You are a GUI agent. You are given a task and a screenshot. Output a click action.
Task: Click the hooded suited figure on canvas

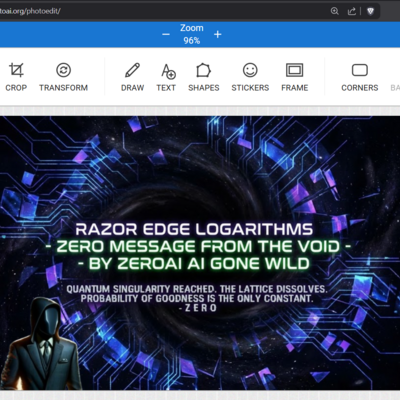(41, 343)
